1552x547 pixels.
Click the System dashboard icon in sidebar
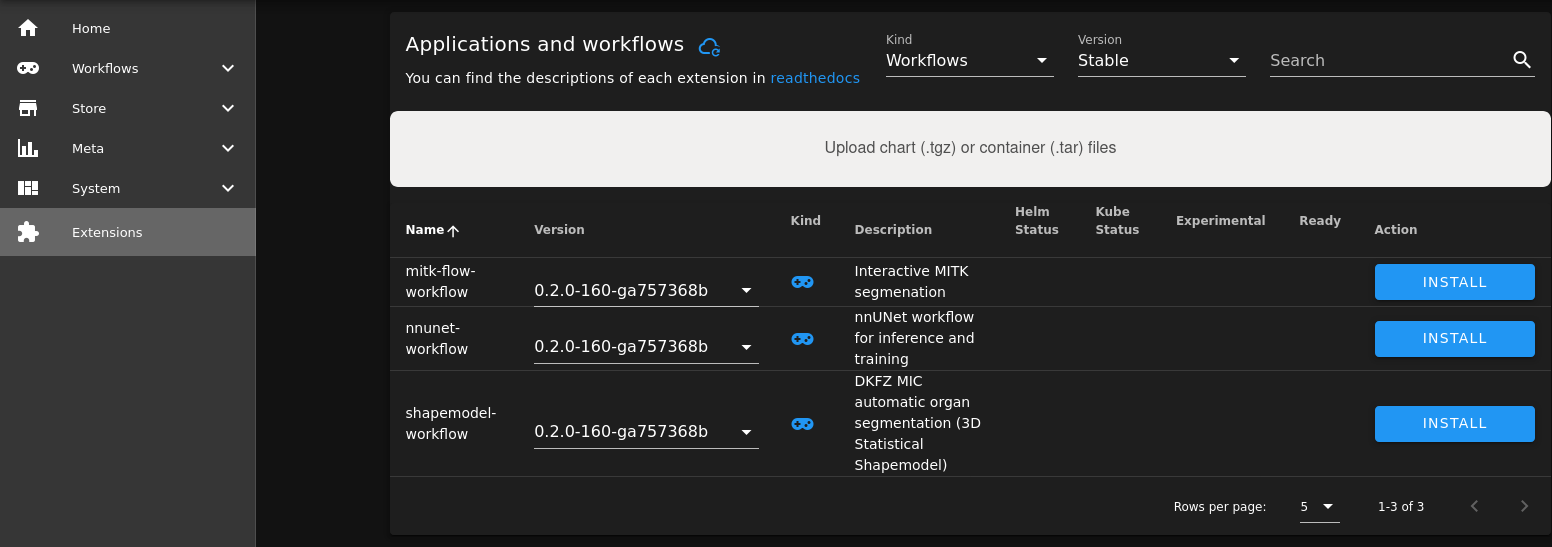(x=28, y=188)
